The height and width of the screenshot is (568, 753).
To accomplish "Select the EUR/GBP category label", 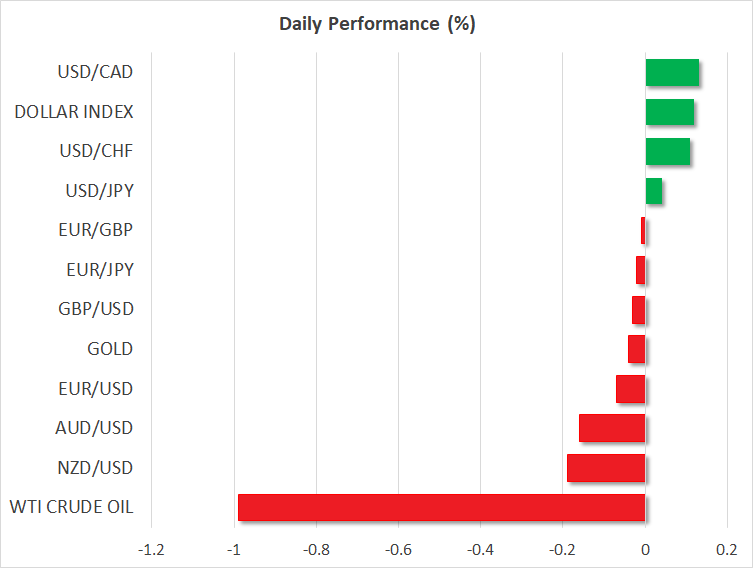I will tap(95, 230).
